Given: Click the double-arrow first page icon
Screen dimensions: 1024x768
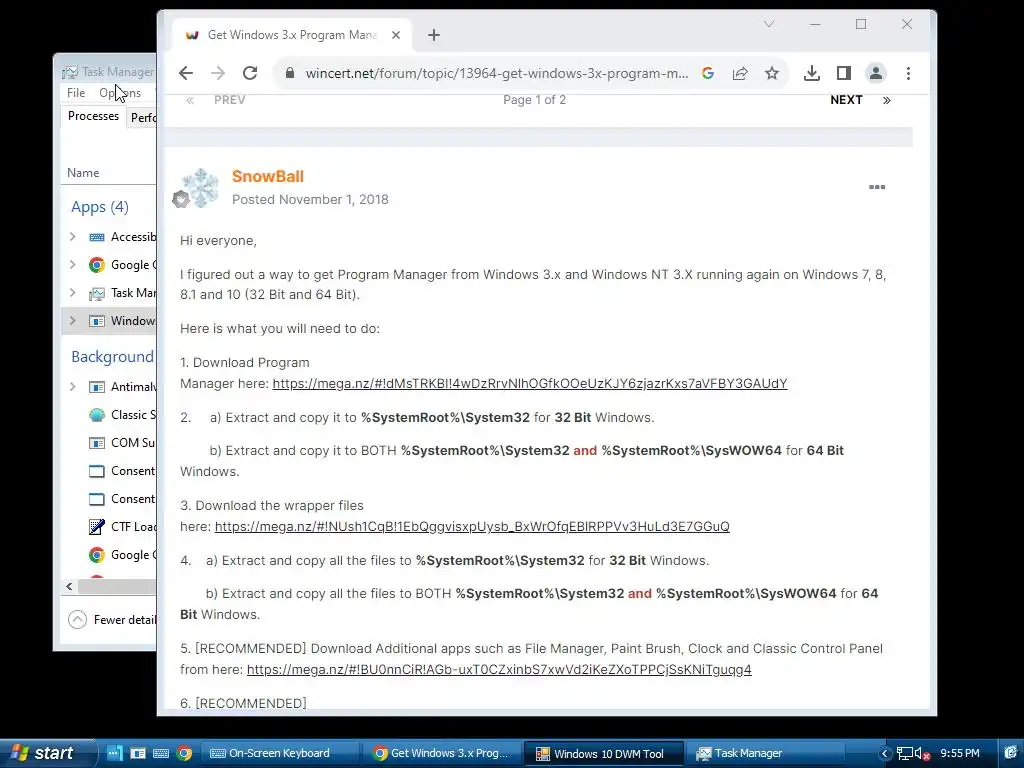Looking at the screenshot, I should coord(190,101).
